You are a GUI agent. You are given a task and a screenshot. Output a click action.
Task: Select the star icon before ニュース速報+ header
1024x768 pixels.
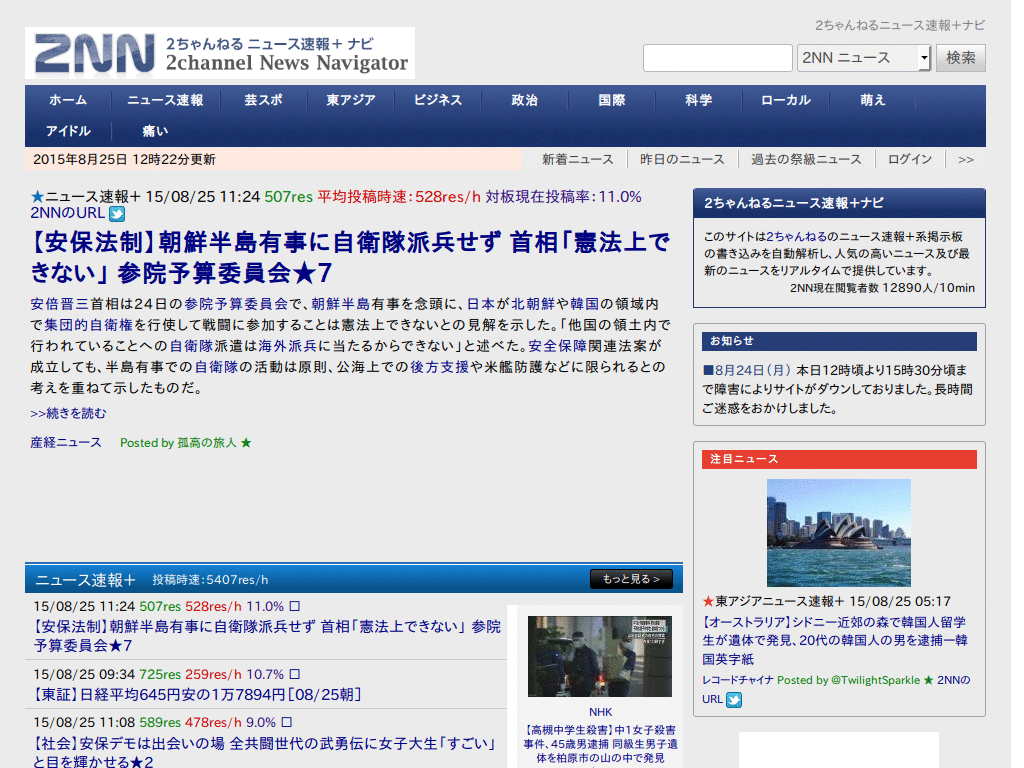(38, 195)
